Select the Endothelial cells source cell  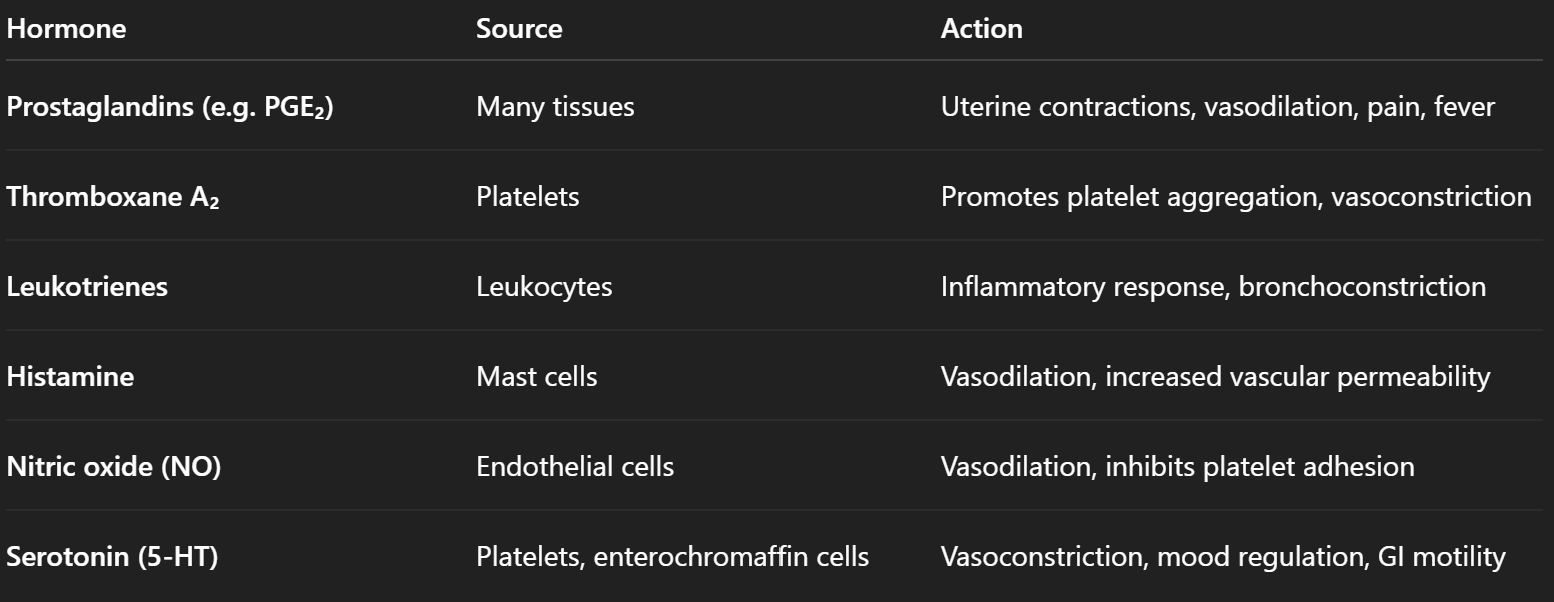pos(574,467)
